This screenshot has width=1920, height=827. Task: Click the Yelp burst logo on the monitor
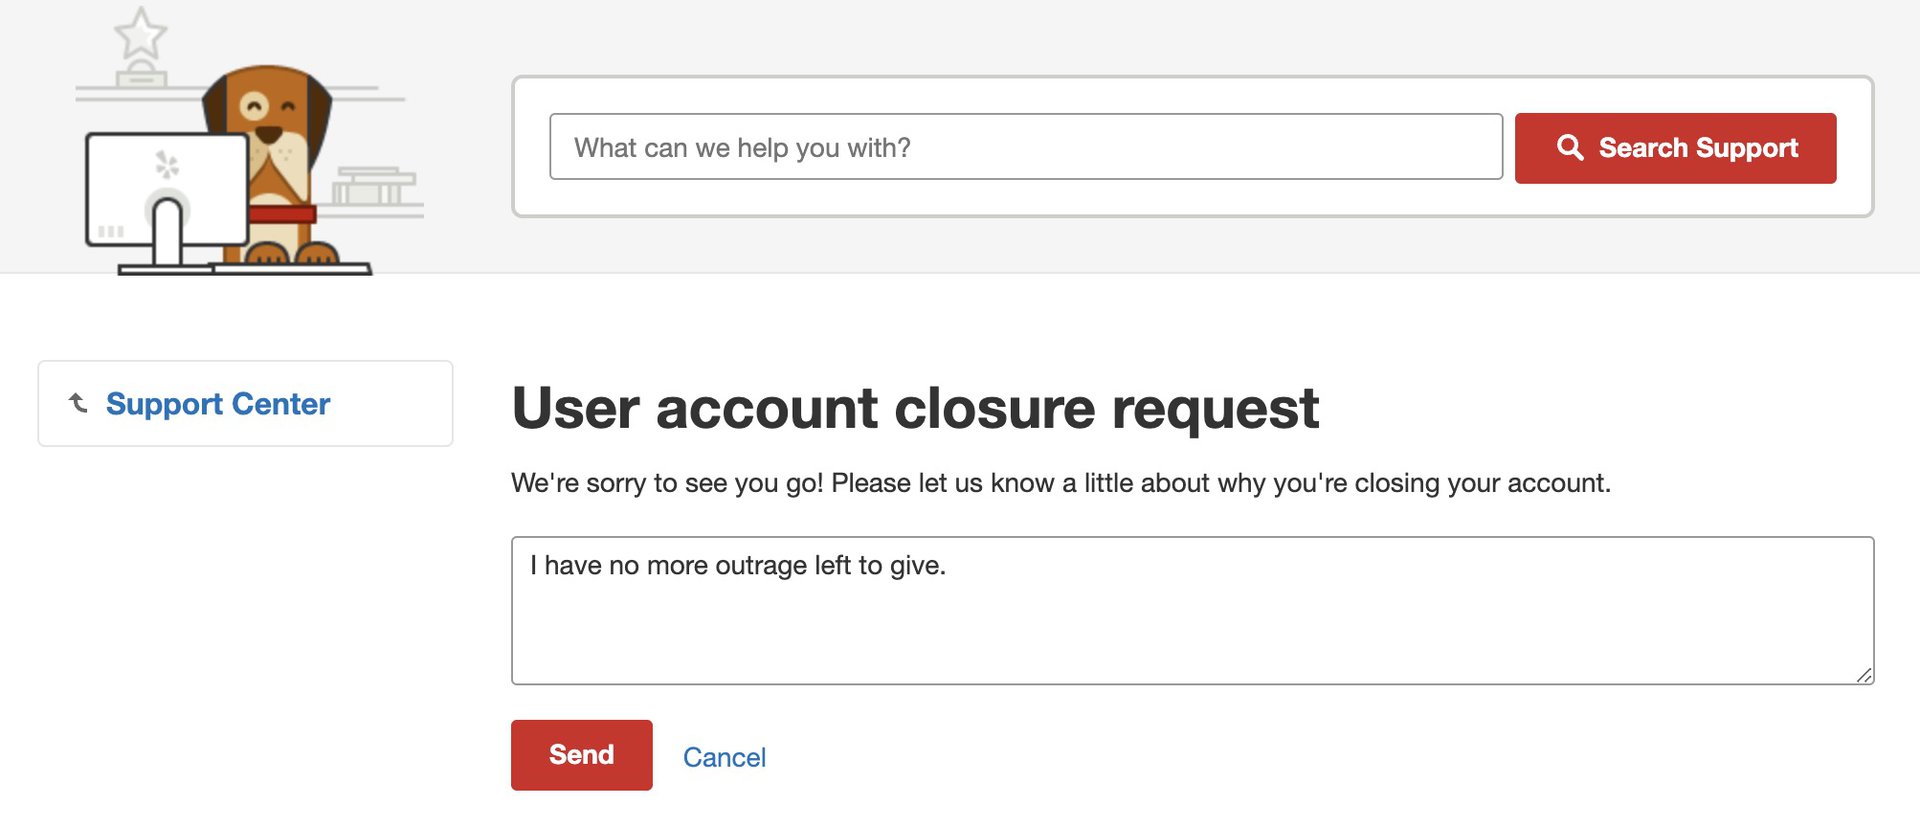[x=167, y=165]
